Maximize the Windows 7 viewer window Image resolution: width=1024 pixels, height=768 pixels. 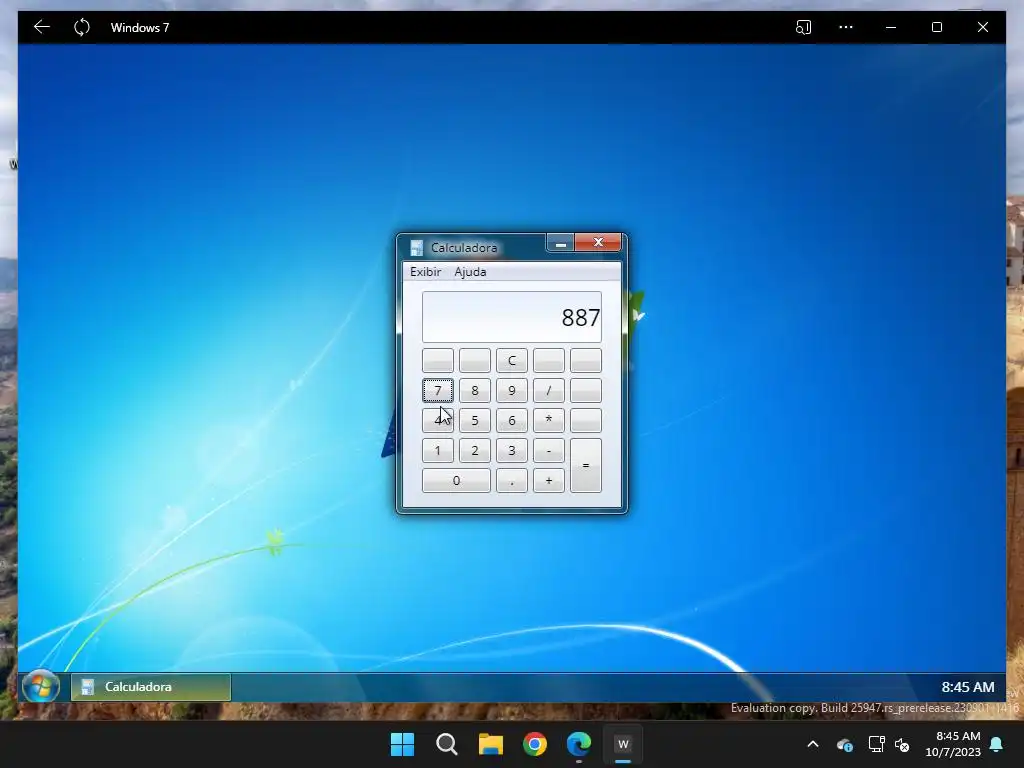[x=936, y=27]
